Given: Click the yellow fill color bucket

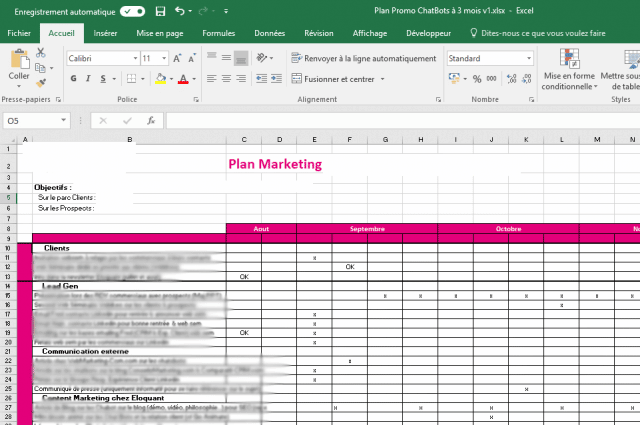Looking at the screenshot, I should pyautogui.click(x=159, y=79).
